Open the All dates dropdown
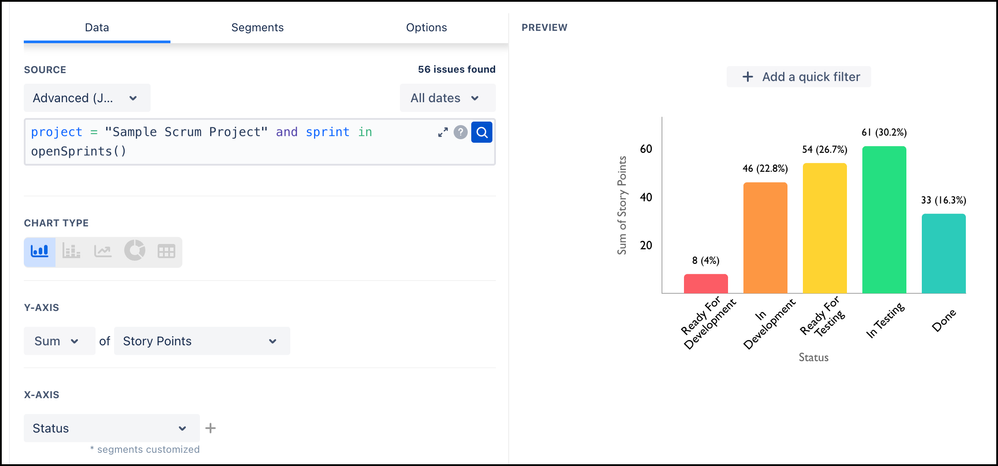The image size is (998, 466). pyautogui.click(x=447, y=98)
